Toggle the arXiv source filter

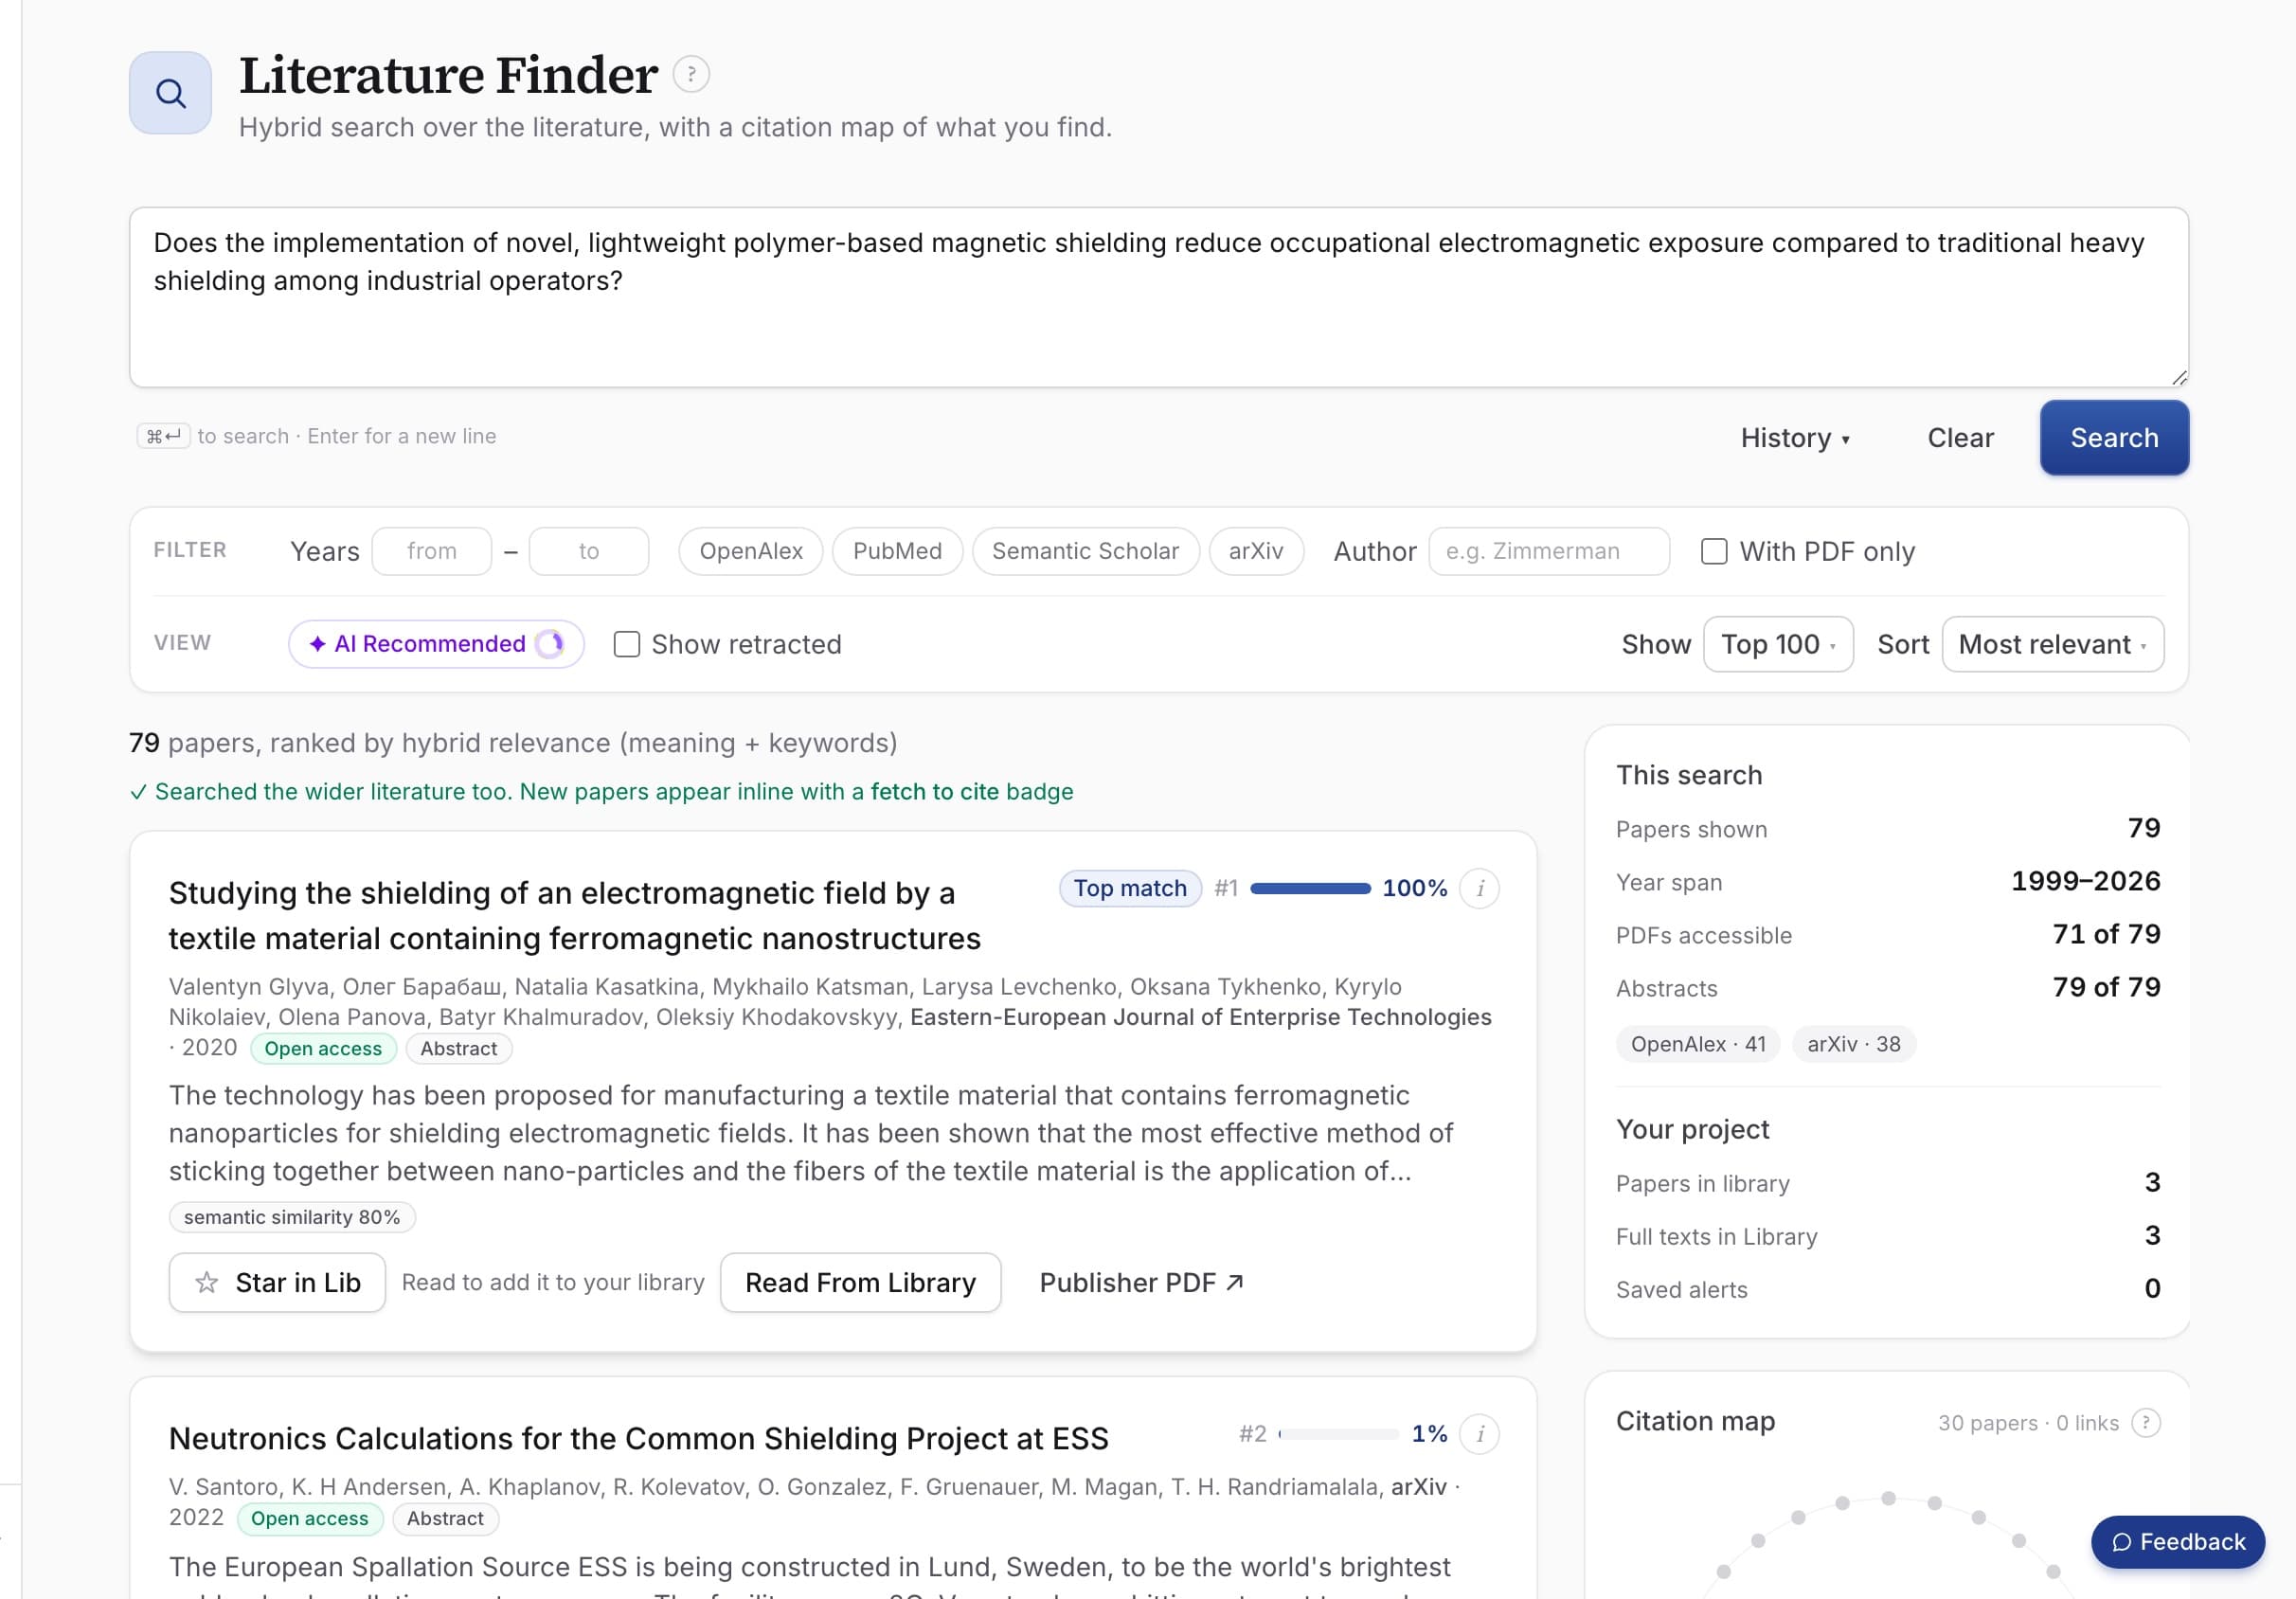1256,551
